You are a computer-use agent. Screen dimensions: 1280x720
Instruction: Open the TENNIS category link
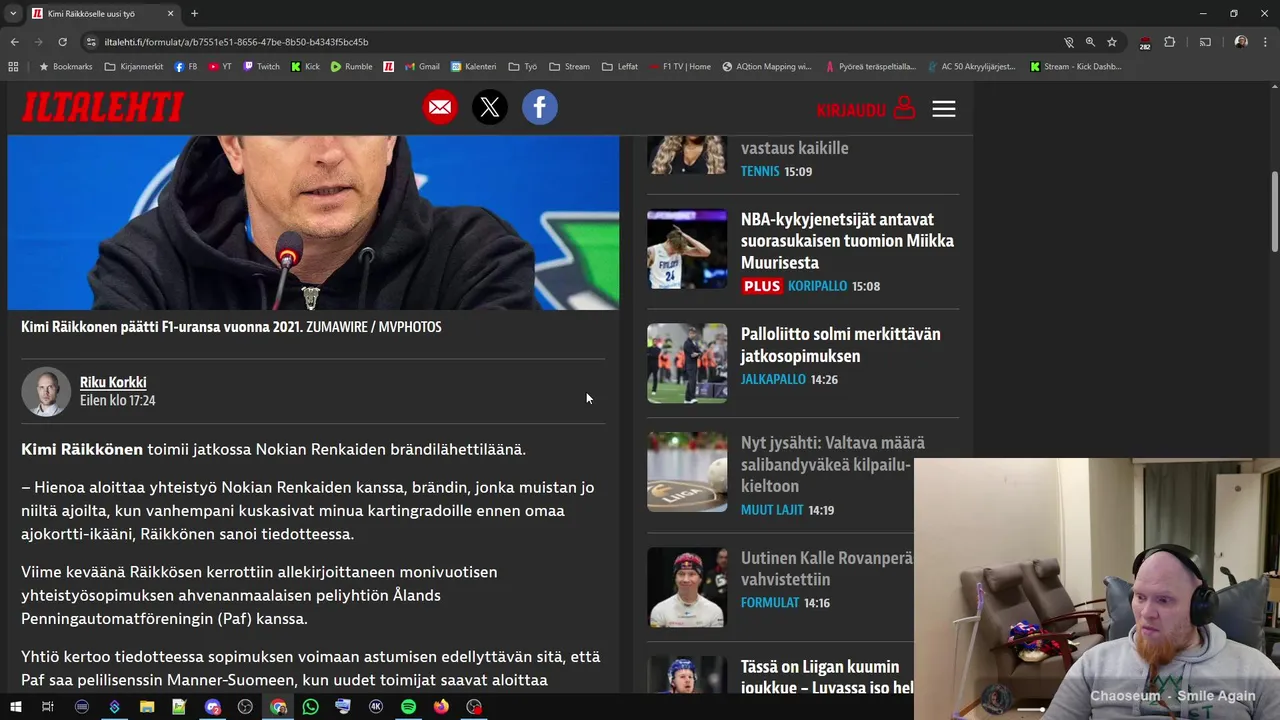point(760,171)
